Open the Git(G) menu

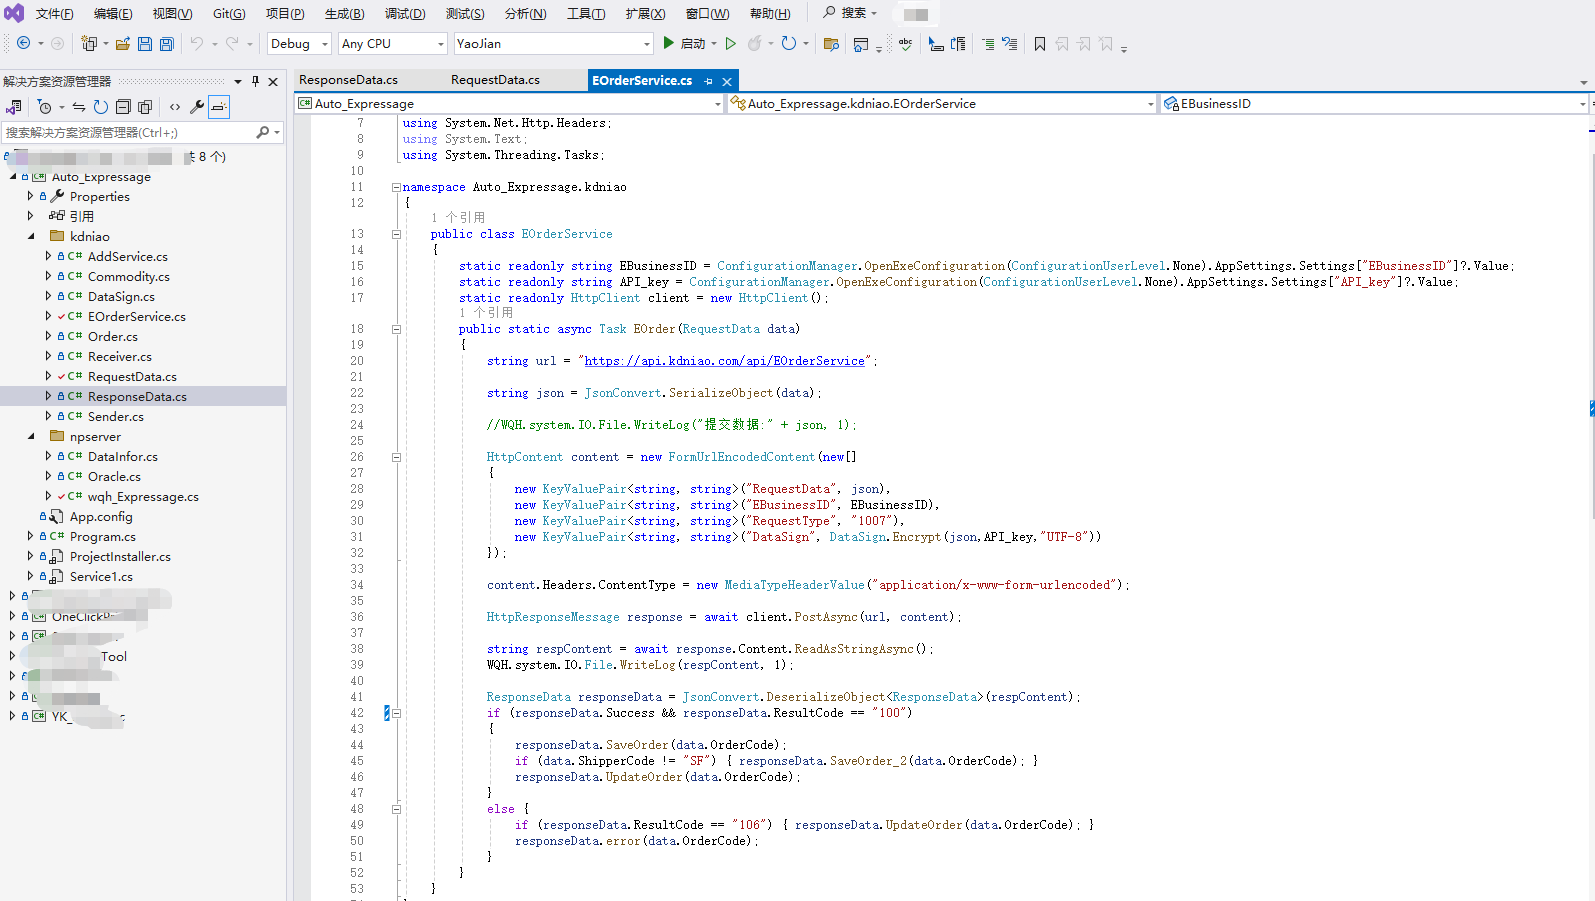(x=229, y=14)
